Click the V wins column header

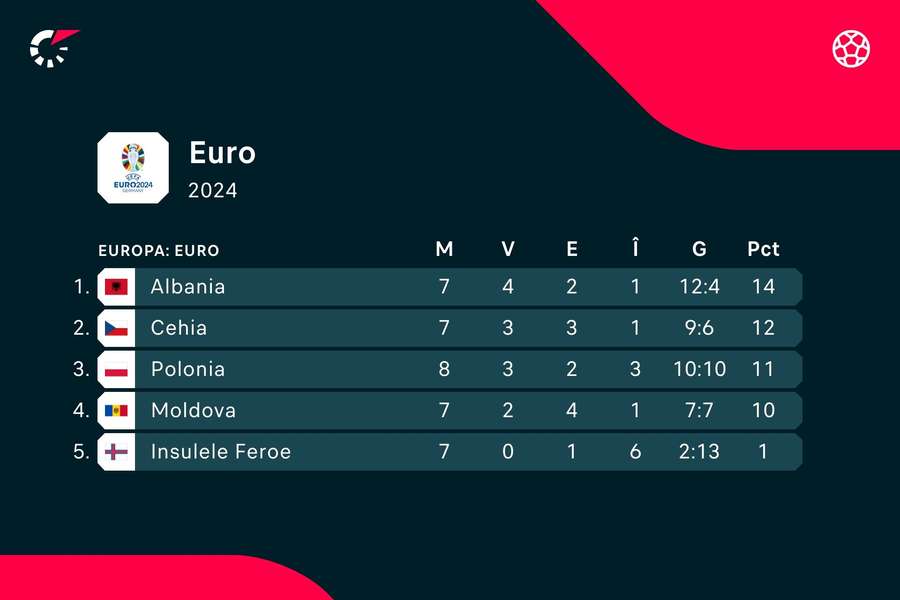click(508, 249)
